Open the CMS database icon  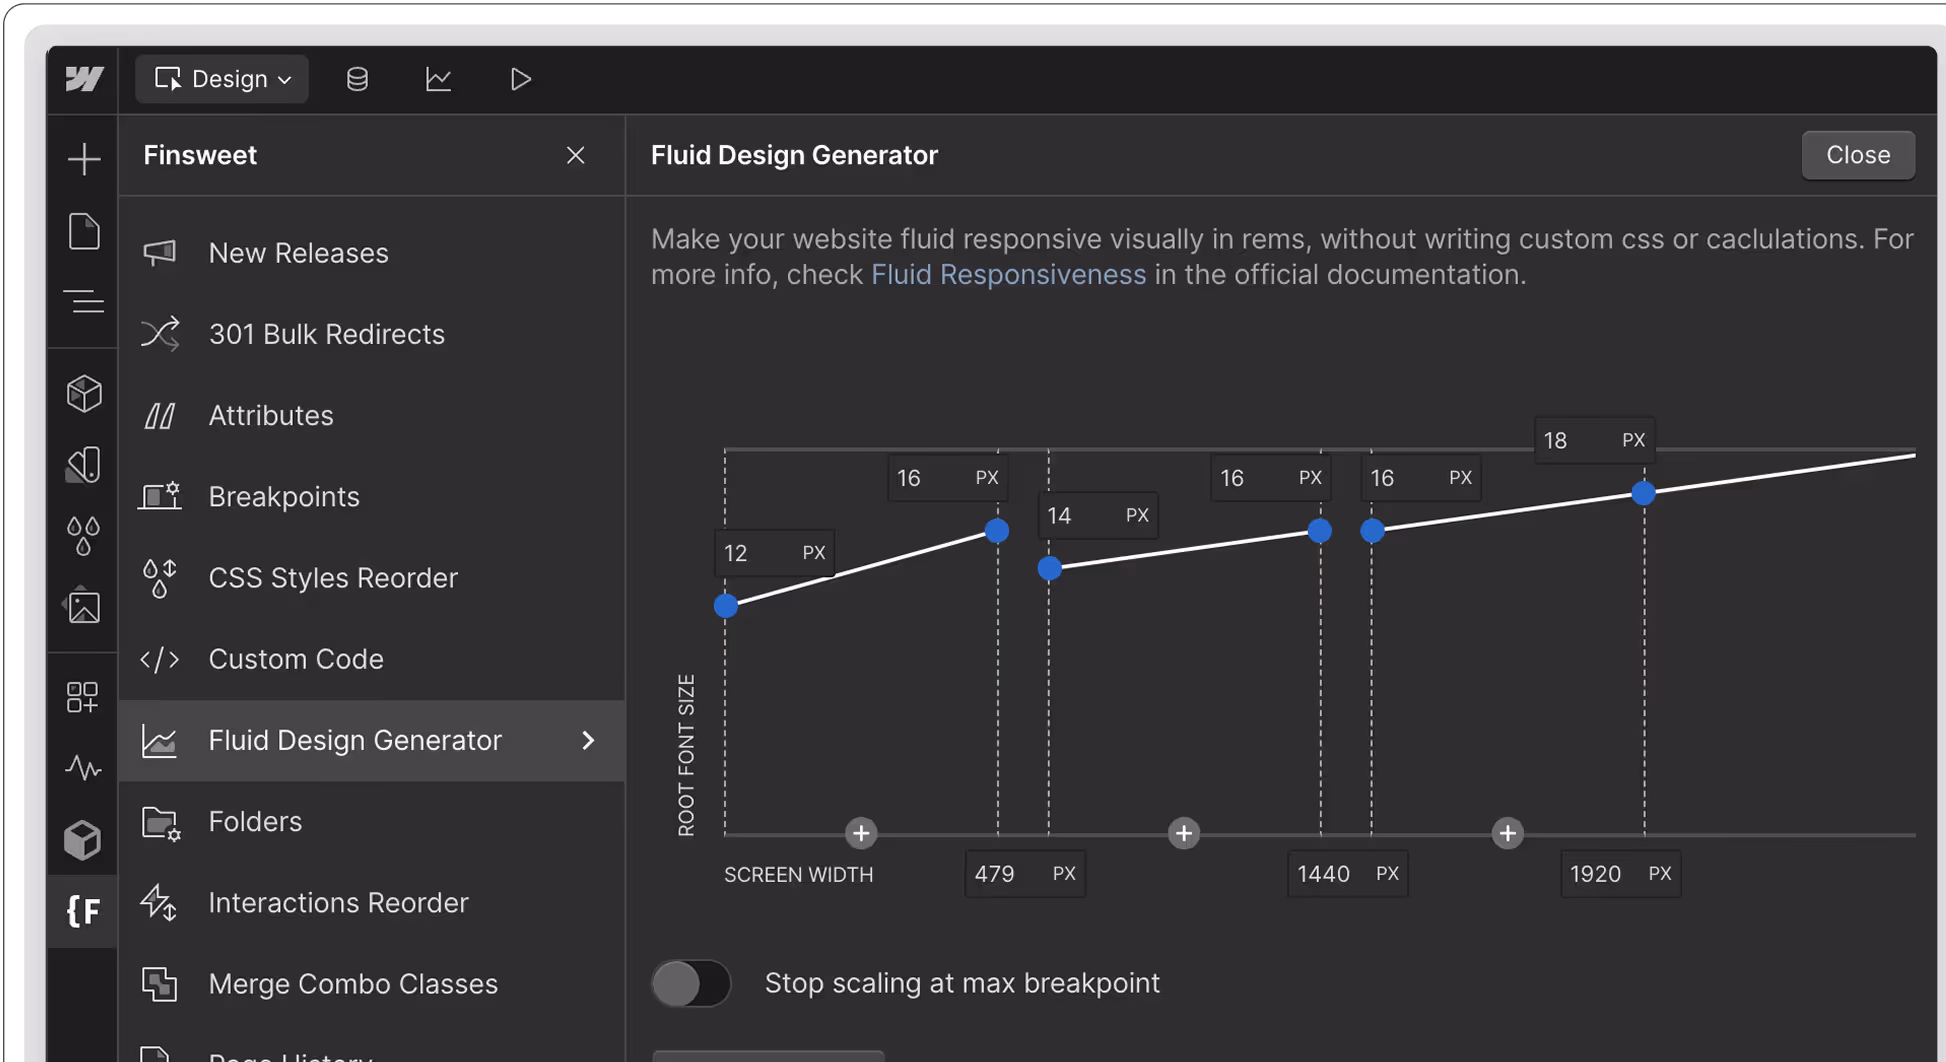tap(357, 79)
